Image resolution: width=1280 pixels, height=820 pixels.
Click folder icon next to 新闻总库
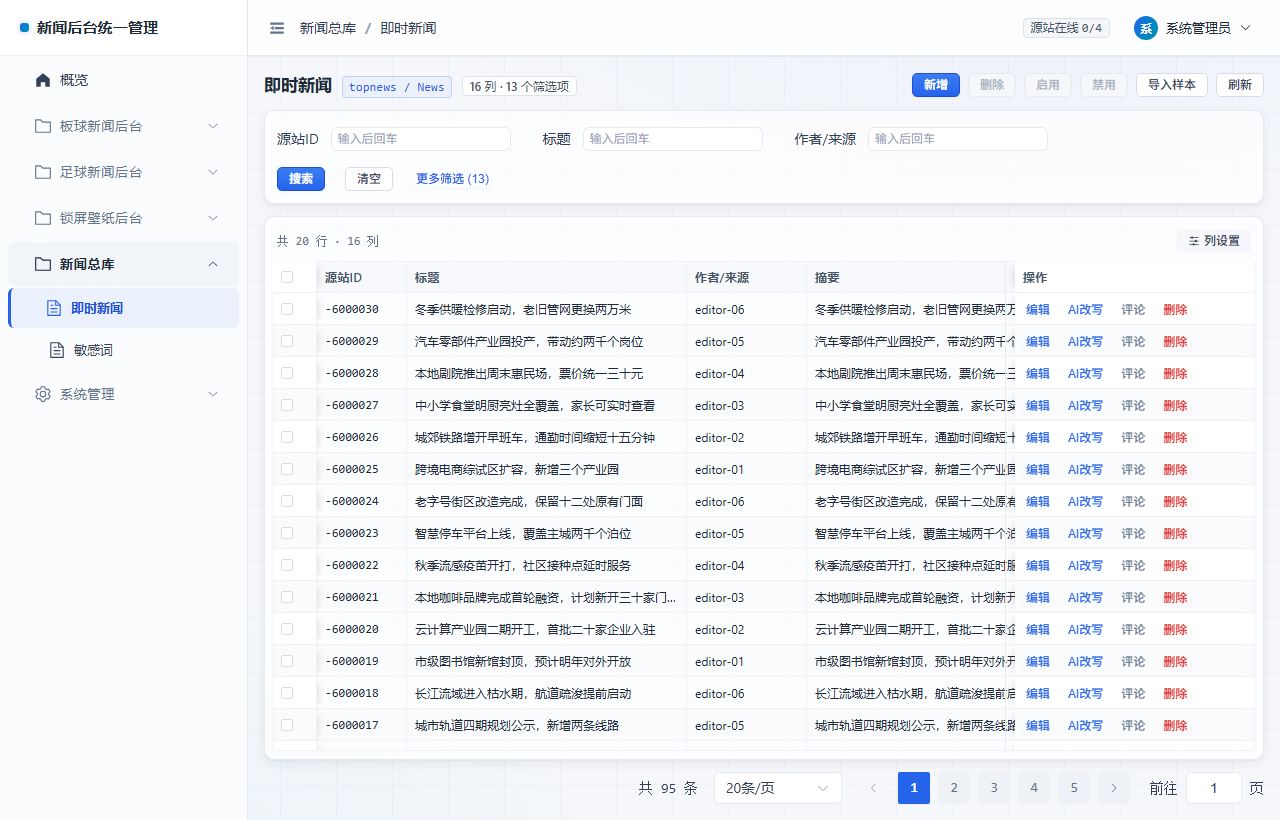coord(42,264)
